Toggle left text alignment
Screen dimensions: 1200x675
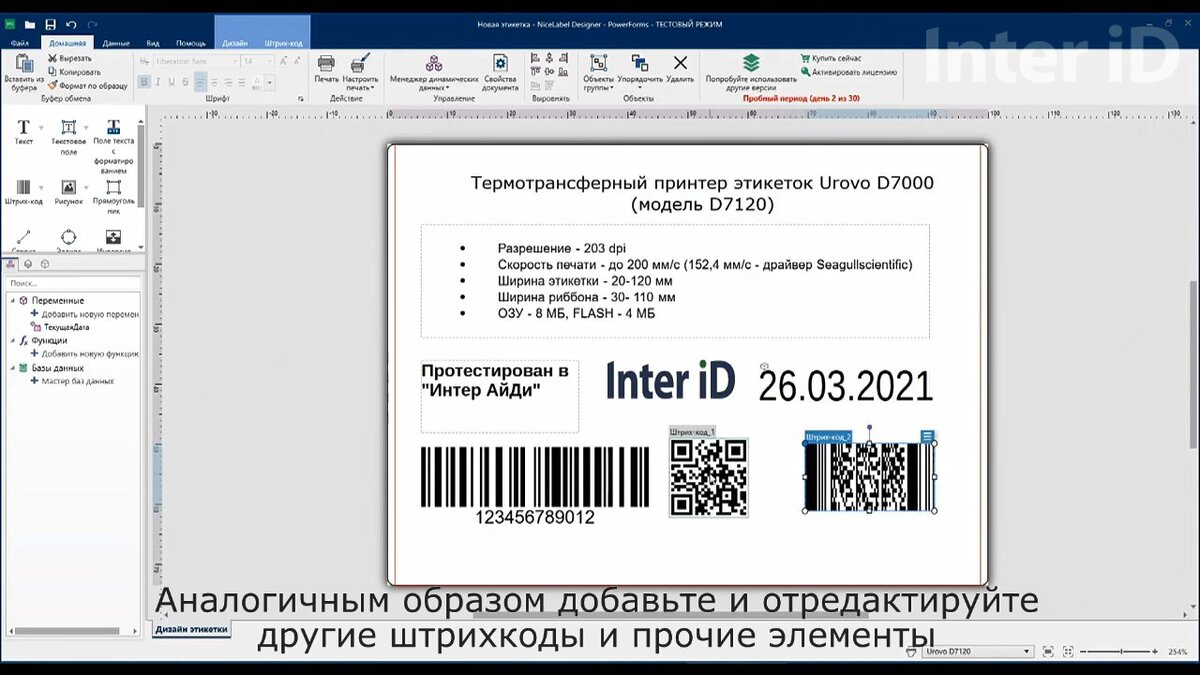pos(201,82)
